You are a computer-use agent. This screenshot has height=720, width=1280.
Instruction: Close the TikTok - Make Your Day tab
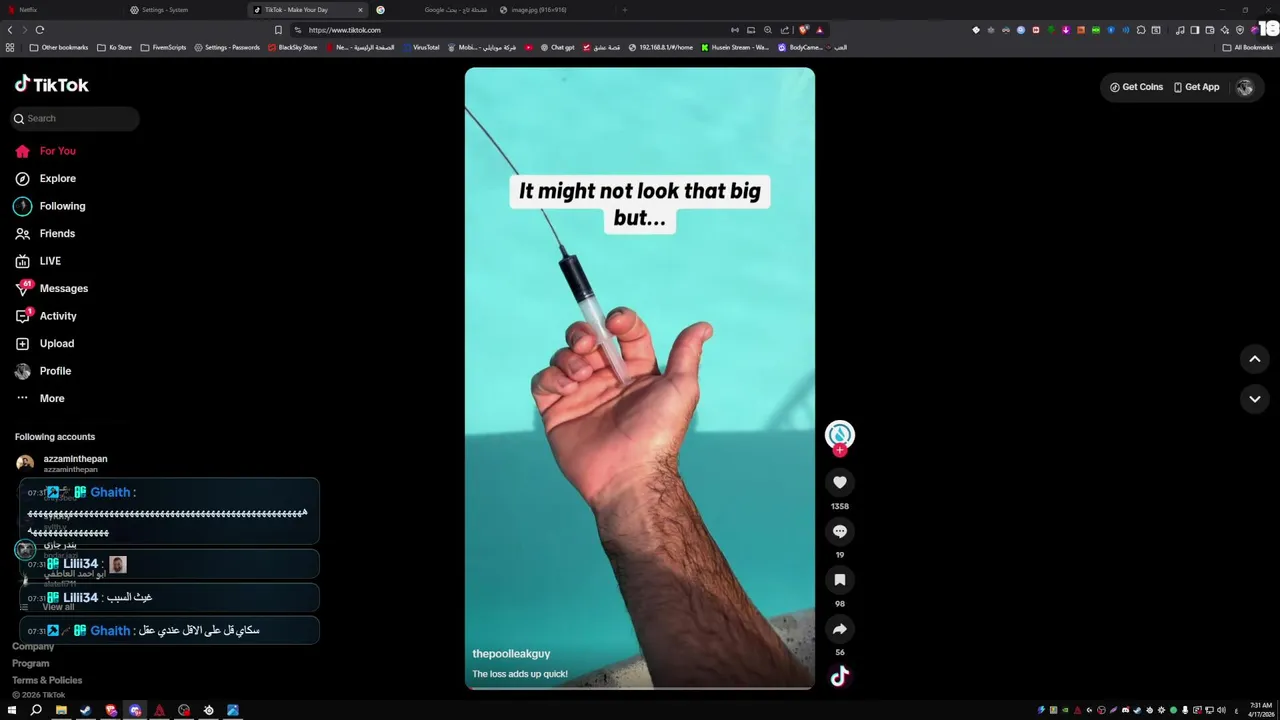coord(360,10)
